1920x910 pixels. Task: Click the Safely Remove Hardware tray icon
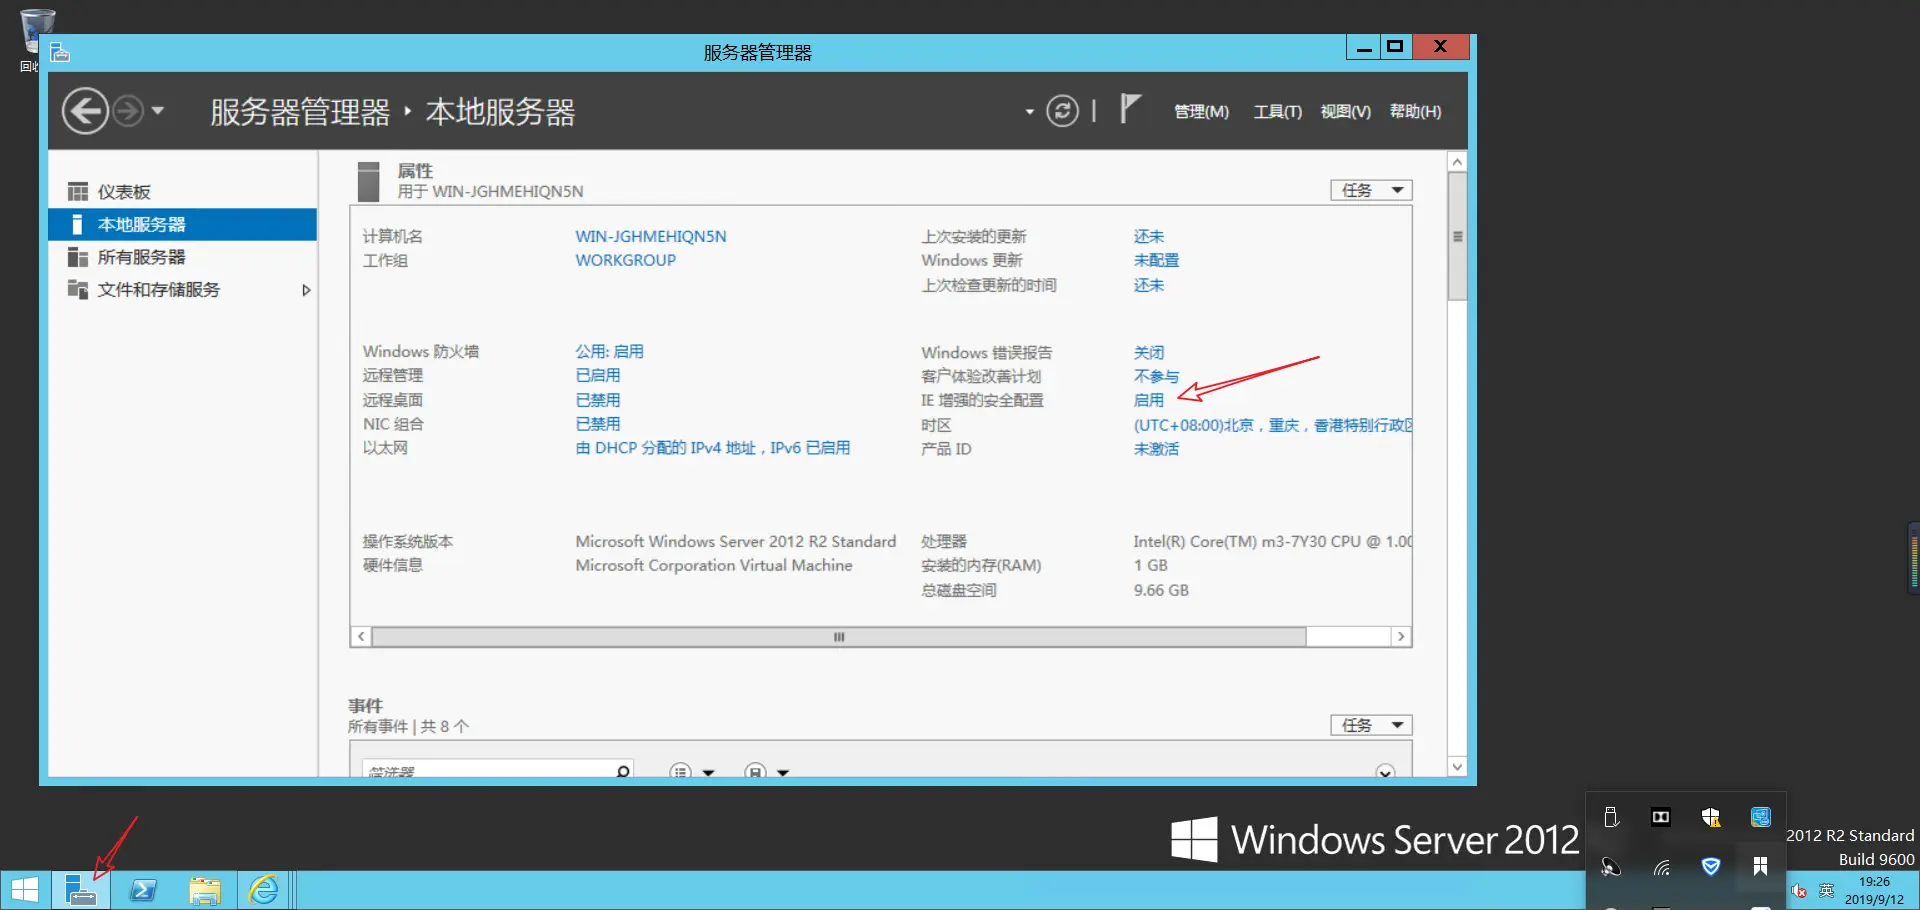[1611, 817]
